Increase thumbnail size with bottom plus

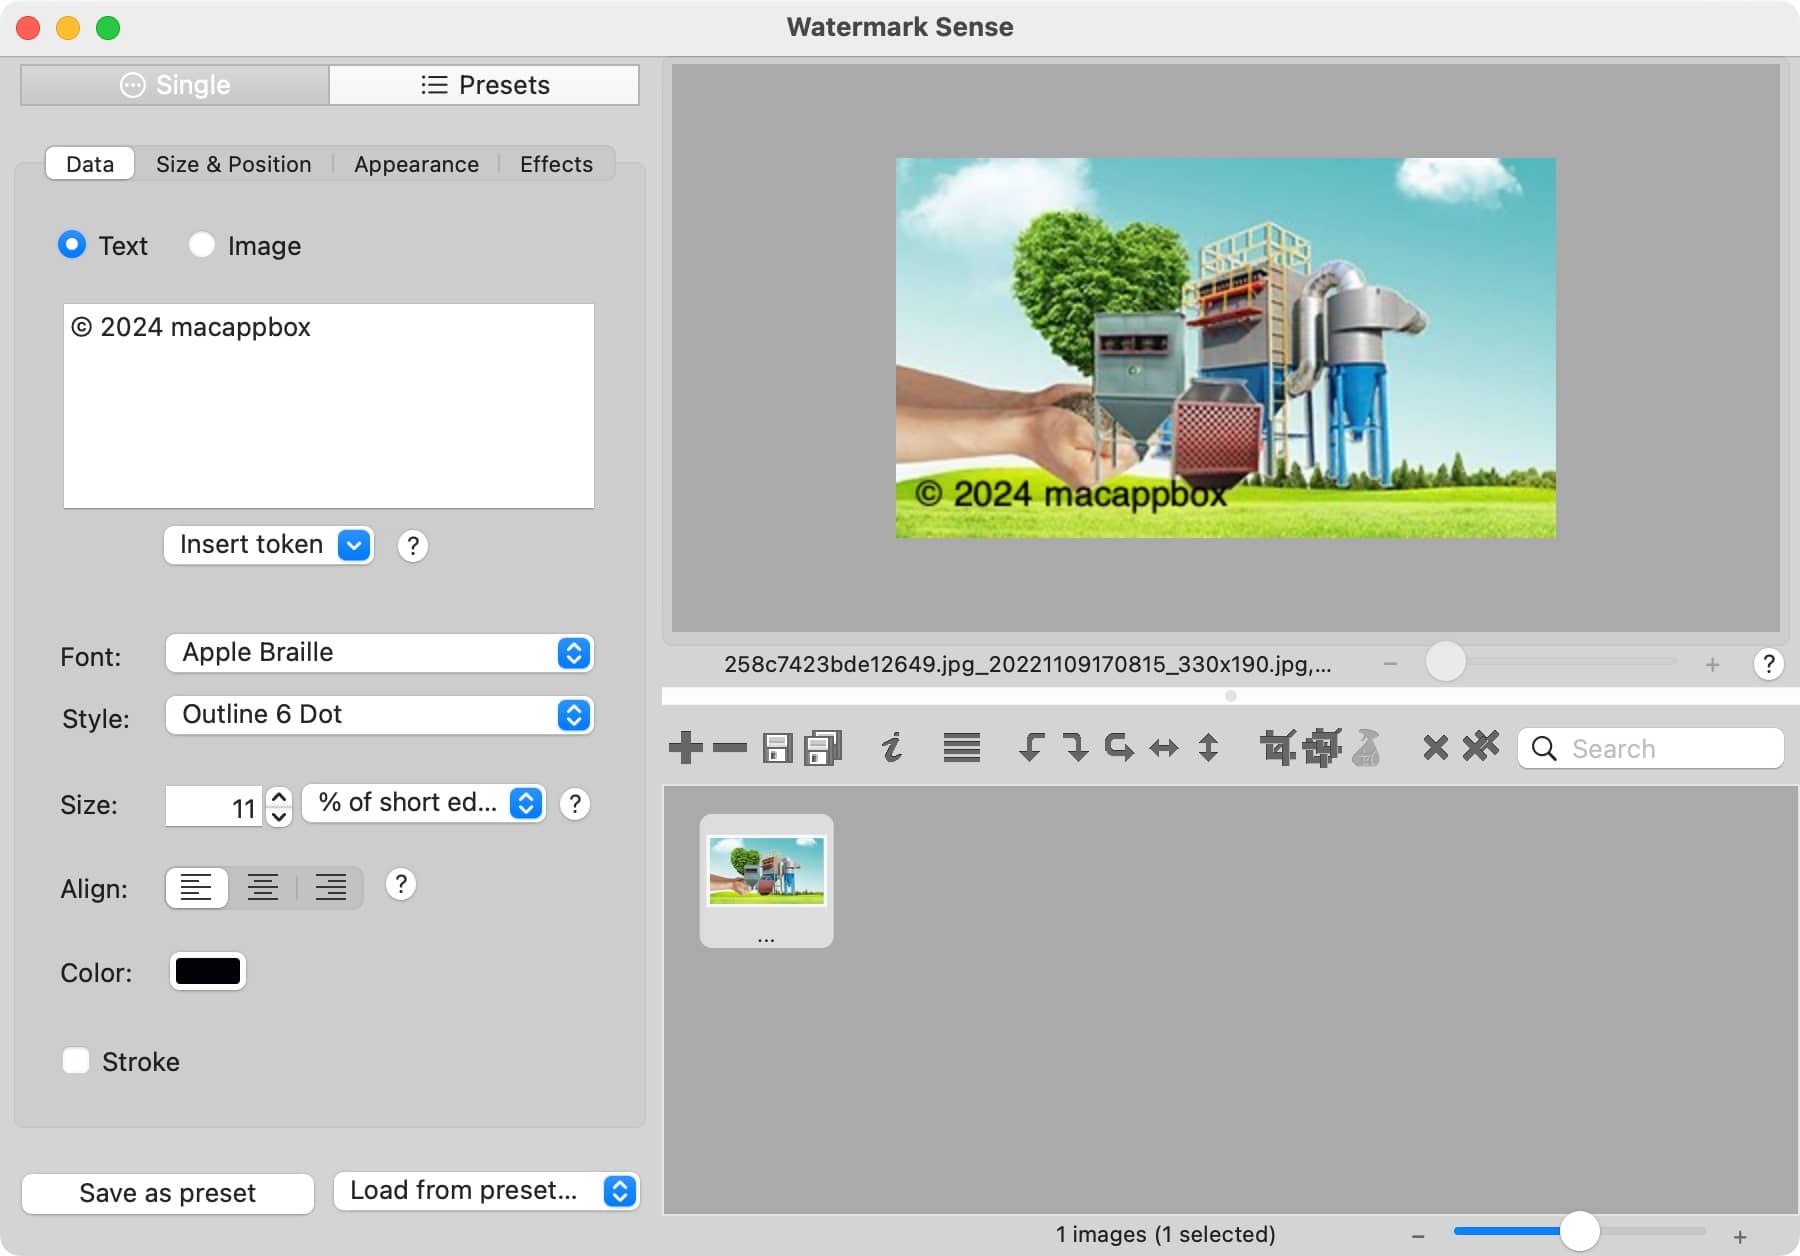1740,1237
